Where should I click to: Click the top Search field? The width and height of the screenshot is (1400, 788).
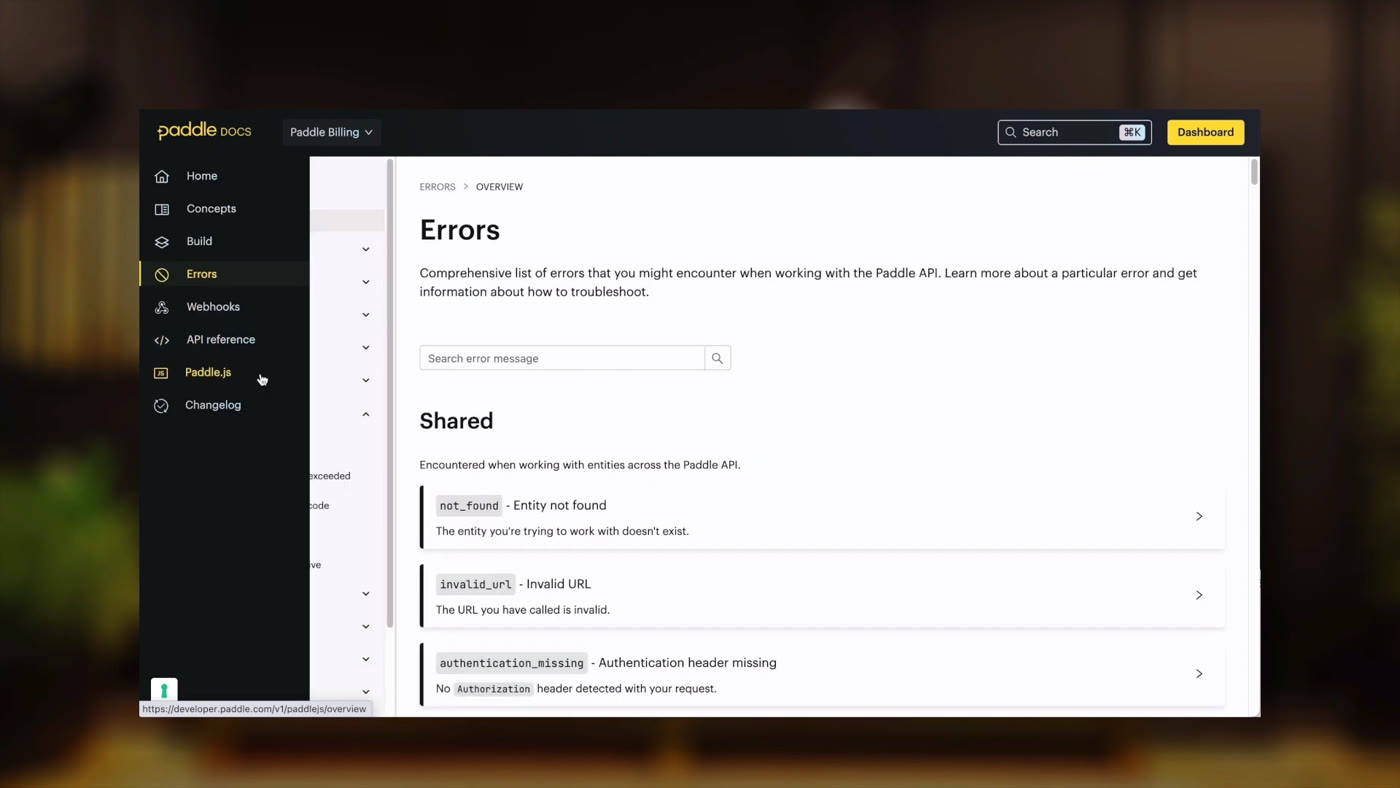click(x=1074, y=132)
